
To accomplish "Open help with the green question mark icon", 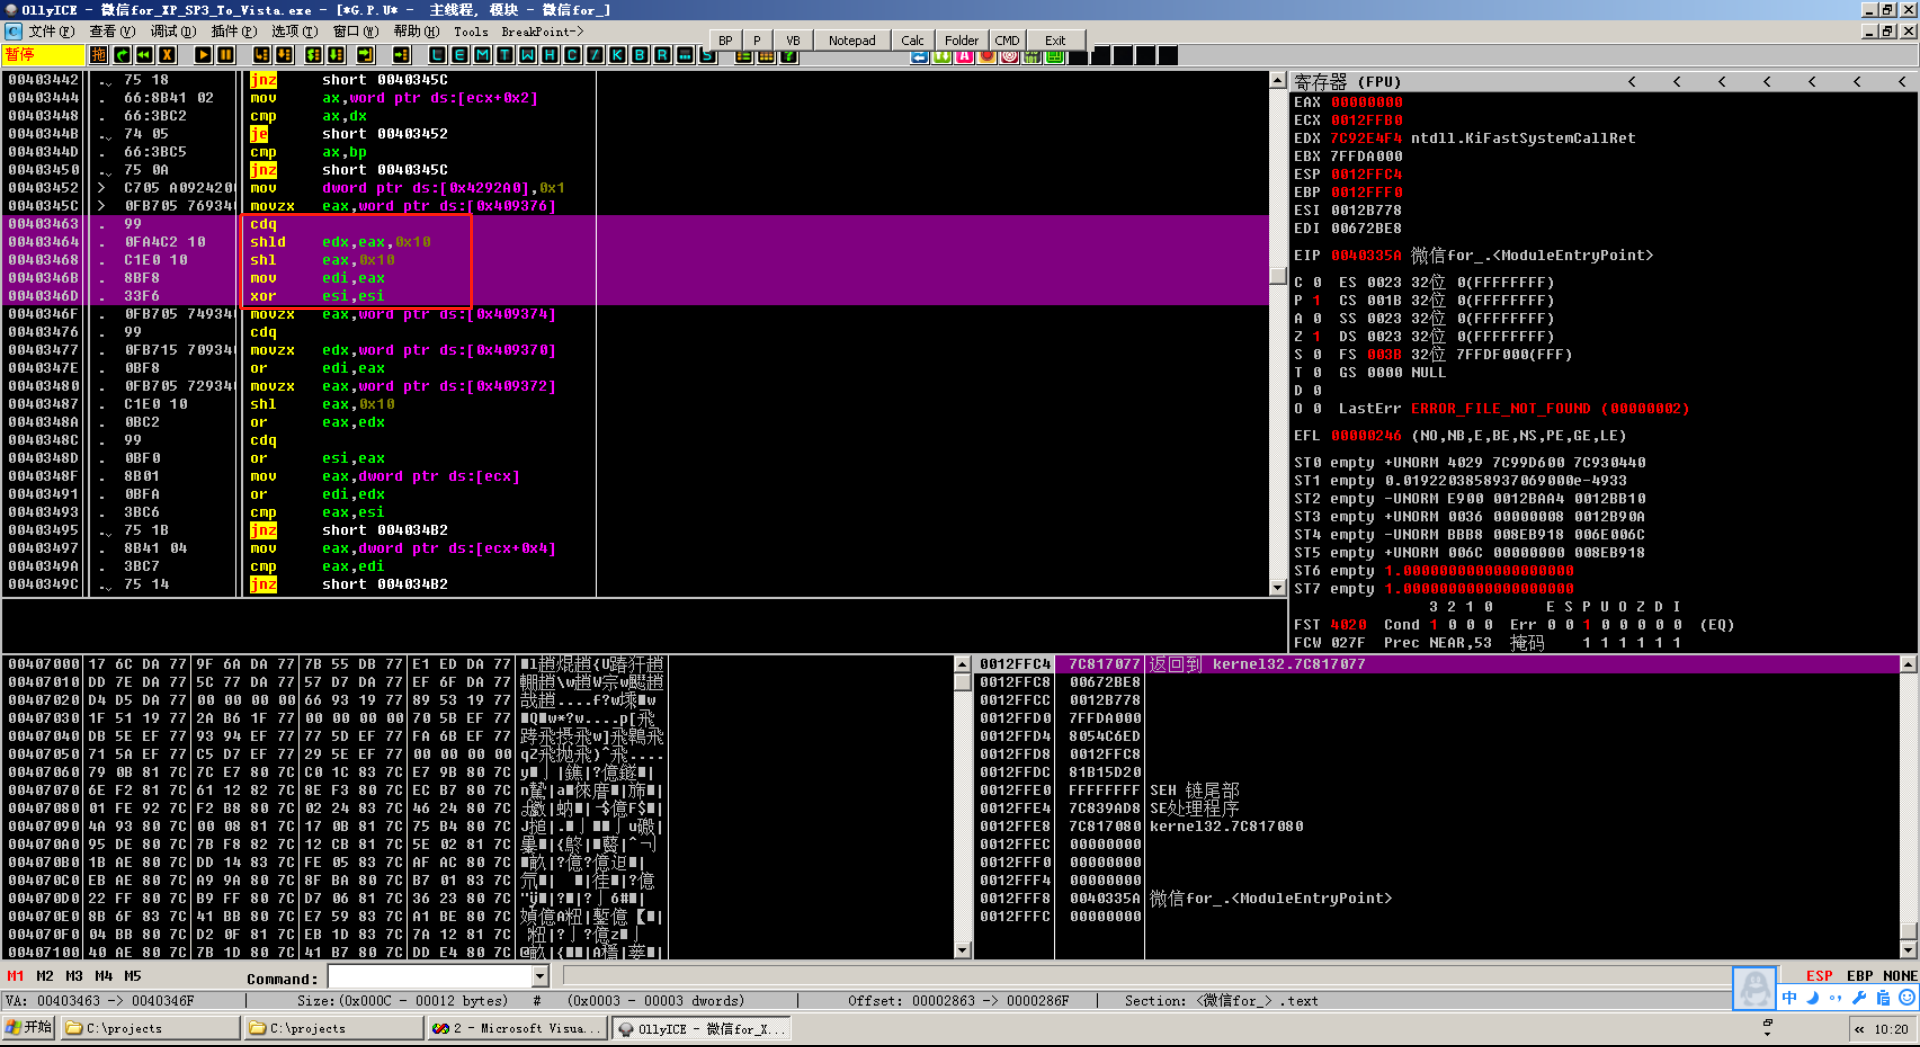I will 789,57.
